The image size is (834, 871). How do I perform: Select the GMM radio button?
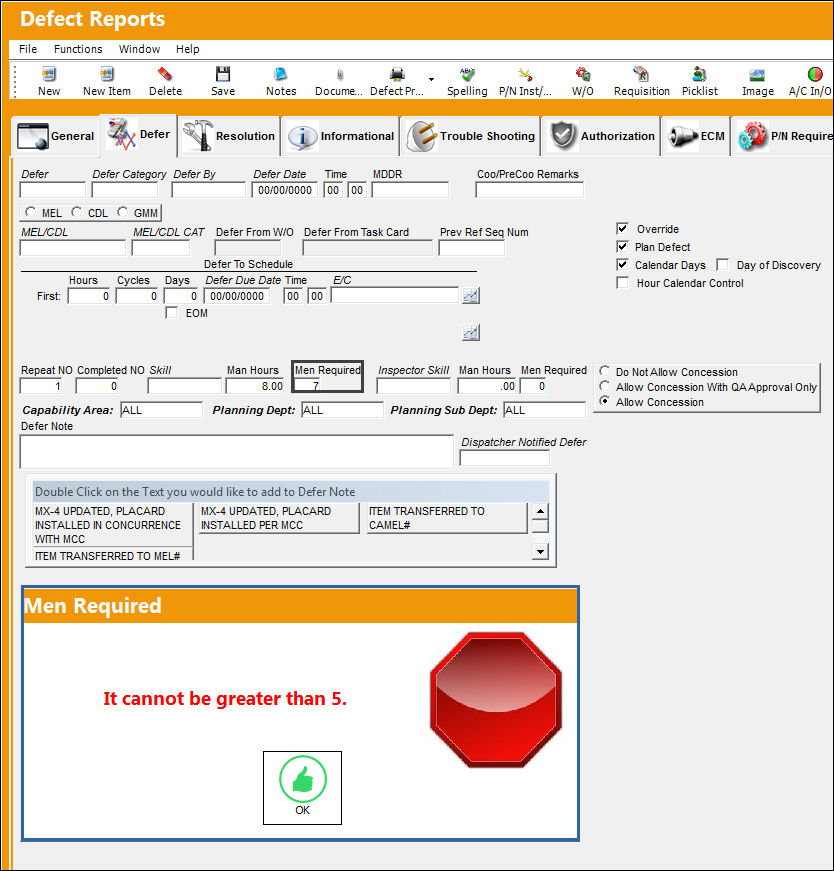[122, 212]
